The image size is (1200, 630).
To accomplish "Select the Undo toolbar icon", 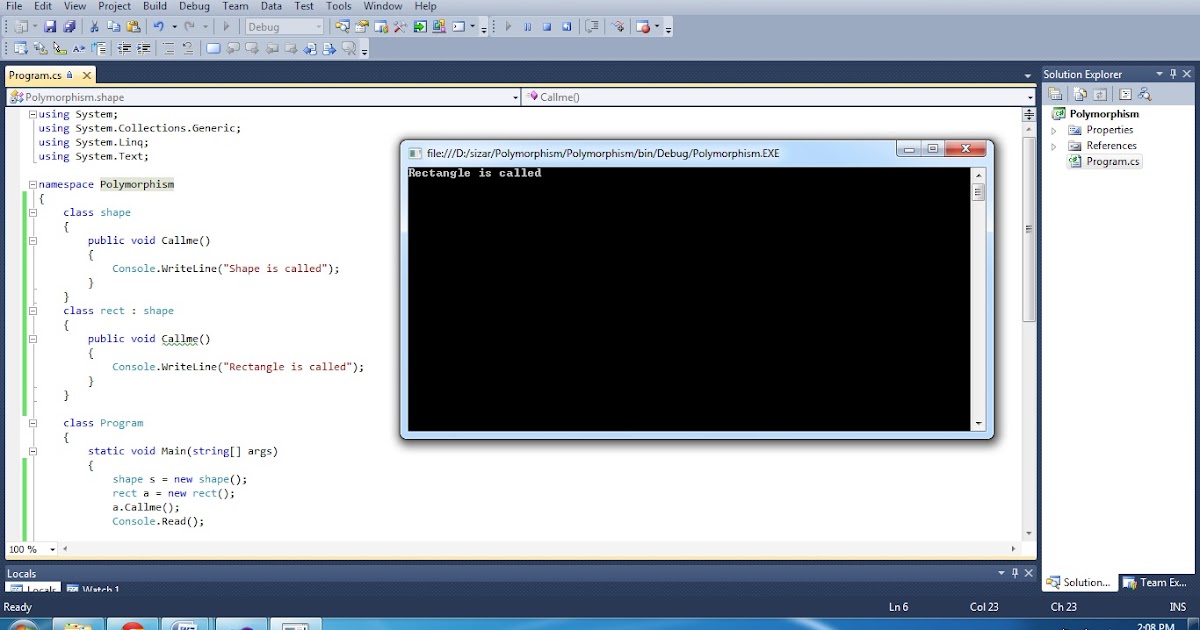I will (159, 26).
